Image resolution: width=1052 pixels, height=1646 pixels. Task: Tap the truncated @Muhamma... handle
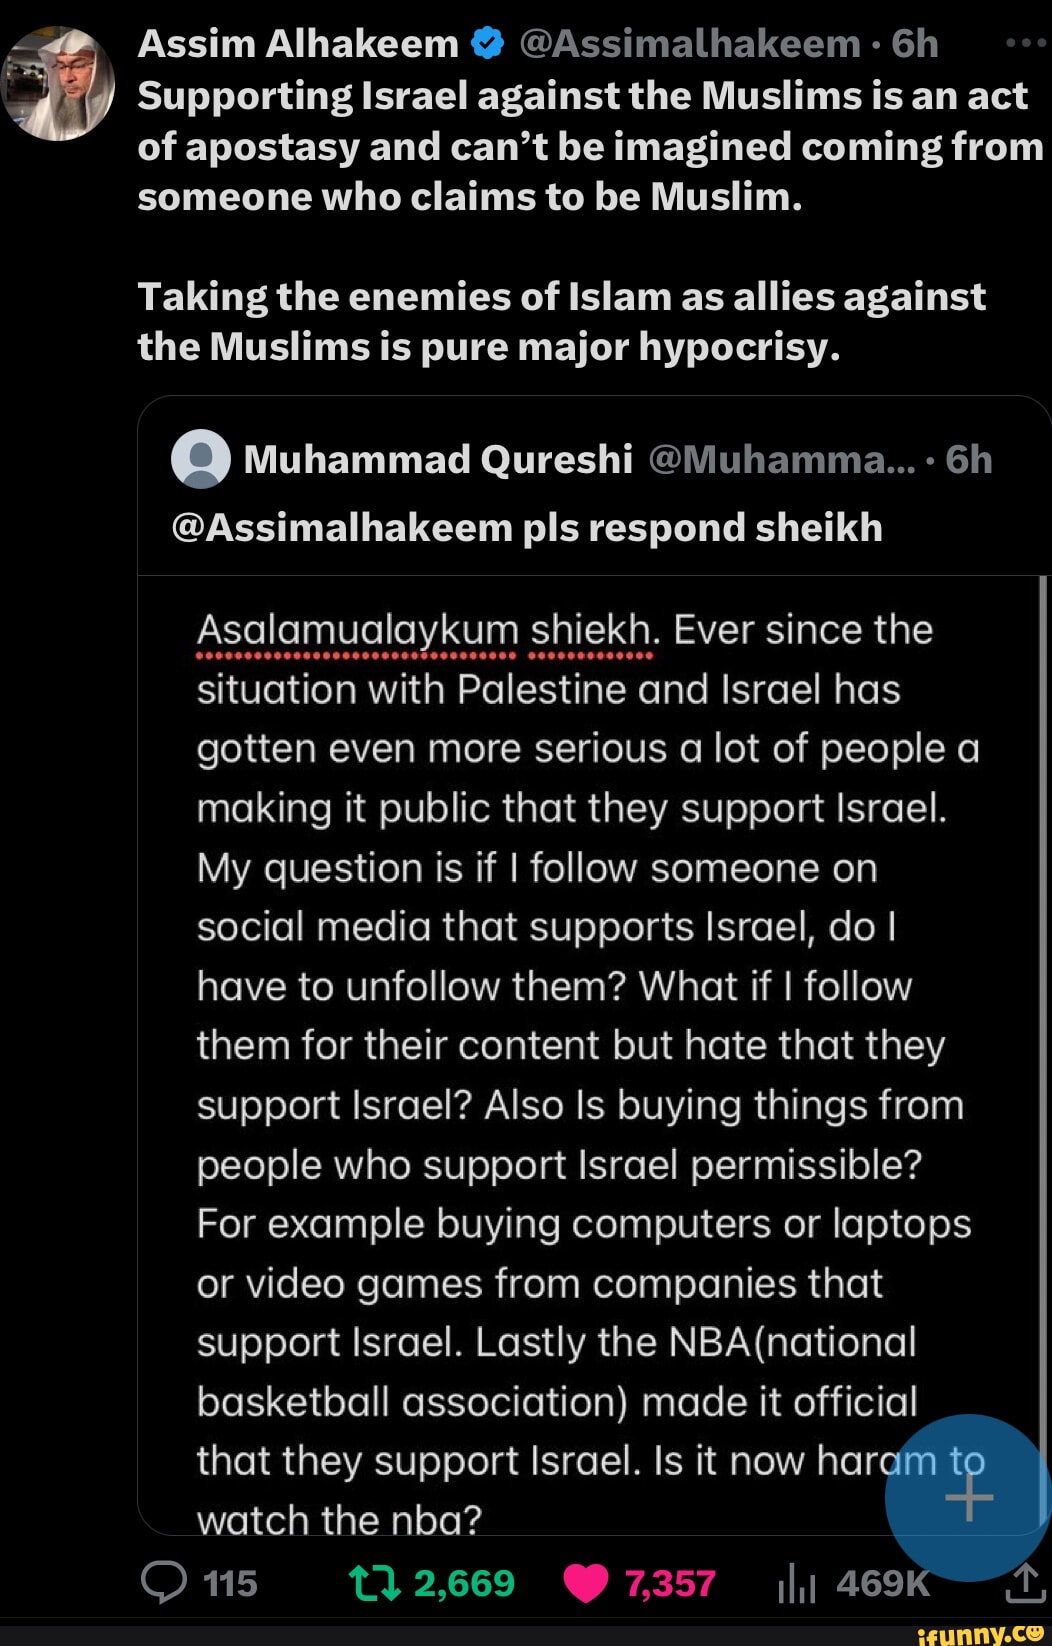(x=782, y=459)
